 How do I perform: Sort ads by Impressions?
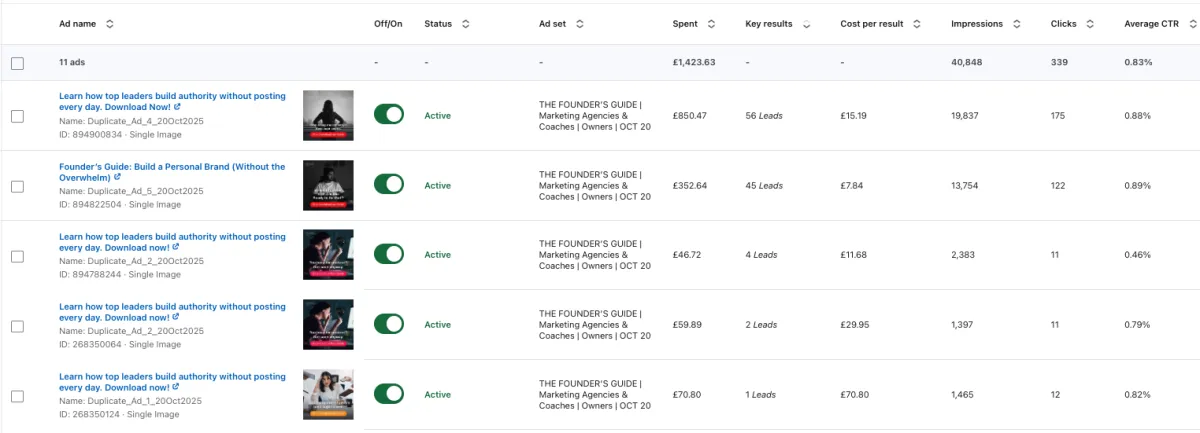(1017, 23)
